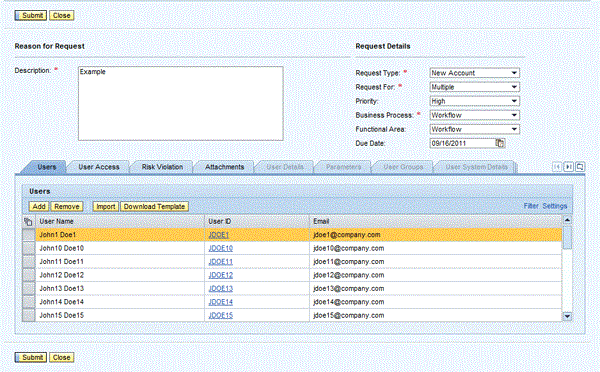Switch to the Risk Violation tab
This screenshot has height=372, width=600.
click(162, 167)
